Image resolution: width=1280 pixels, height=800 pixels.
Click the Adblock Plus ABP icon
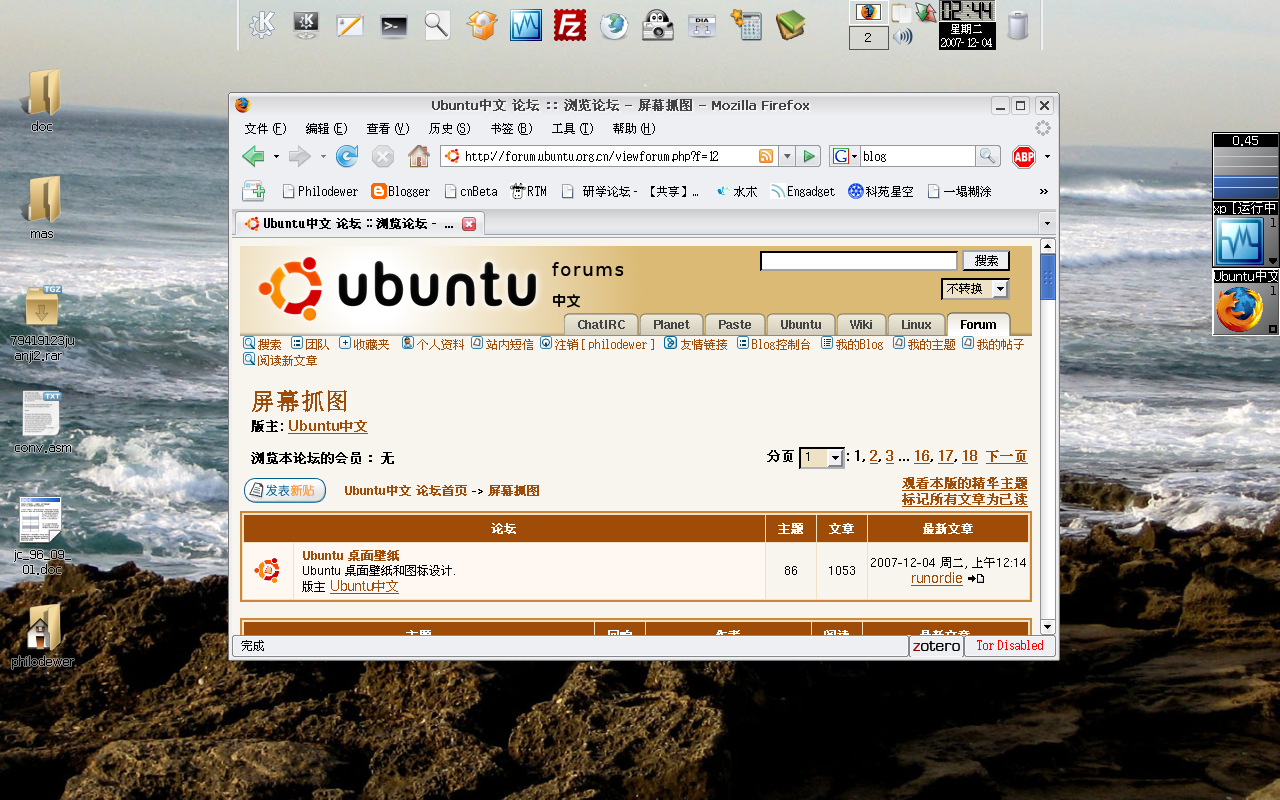click(x=1024, y=156)
